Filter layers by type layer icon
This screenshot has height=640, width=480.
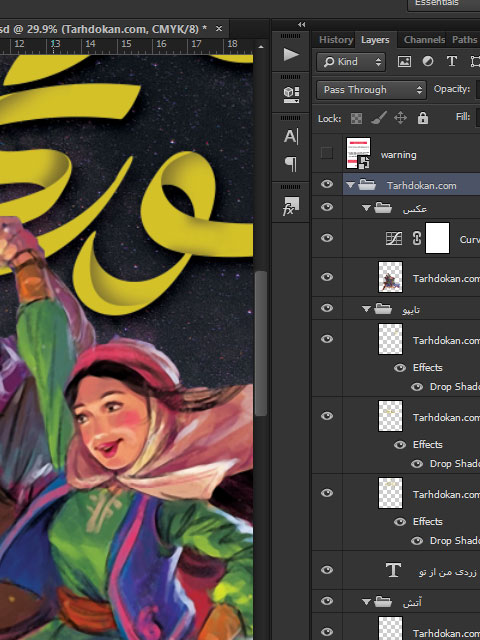point(451,62)
